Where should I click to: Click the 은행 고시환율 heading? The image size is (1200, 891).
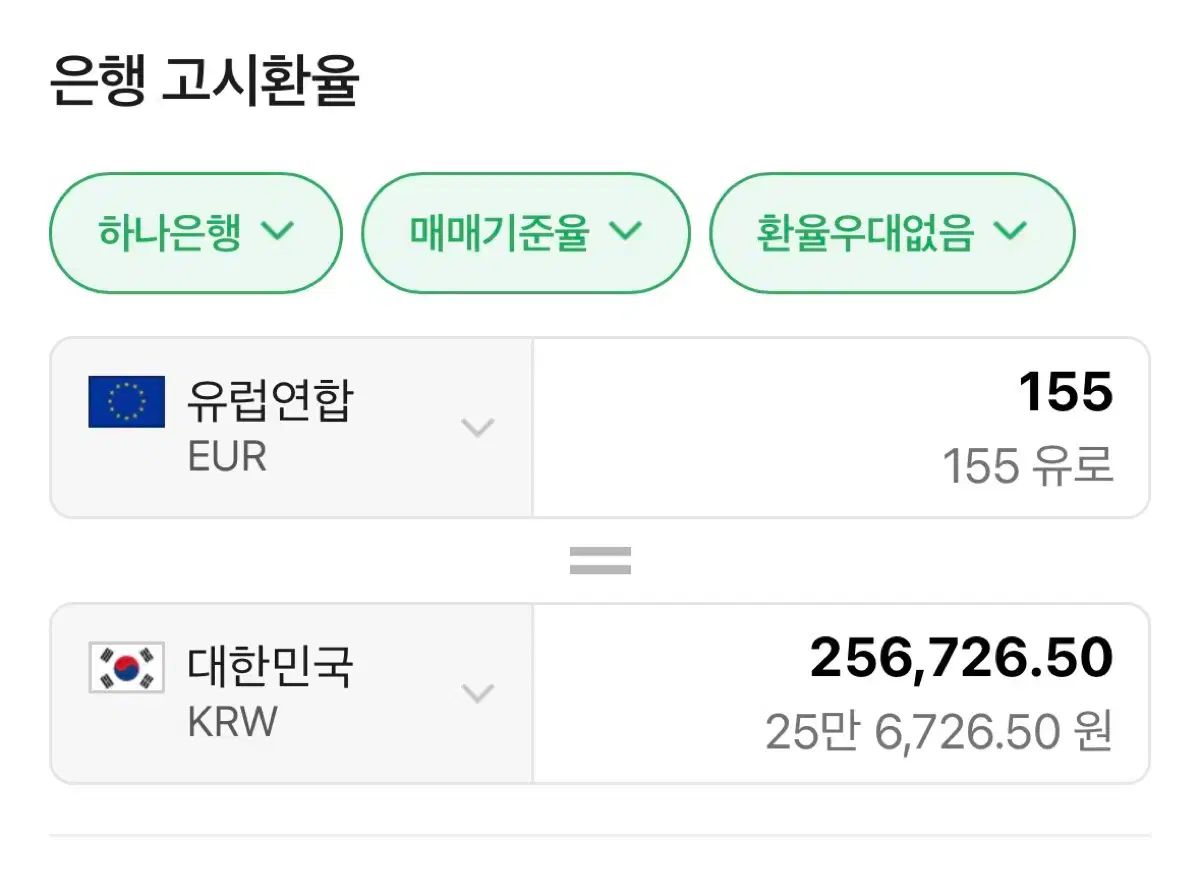point(204,82)
